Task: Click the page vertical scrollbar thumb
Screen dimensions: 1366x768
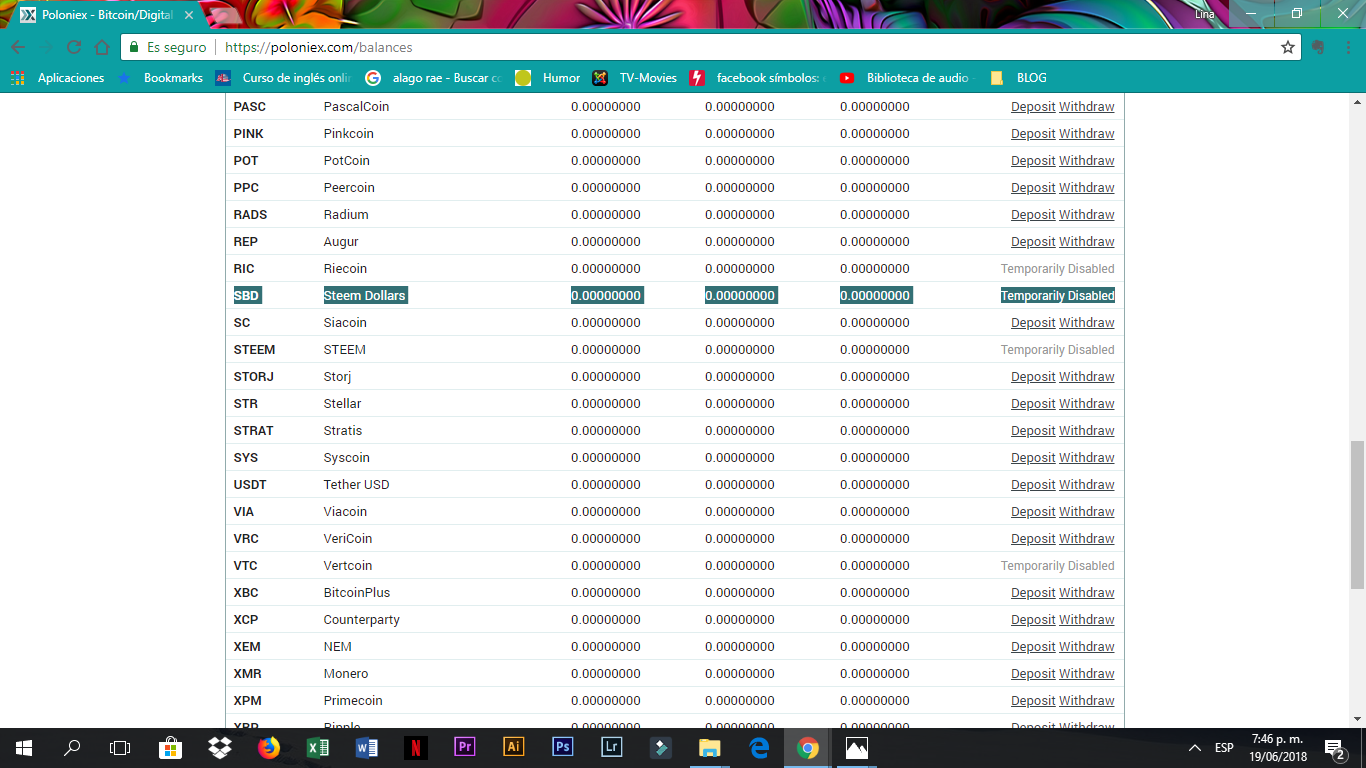Action: click(1357, 514)
